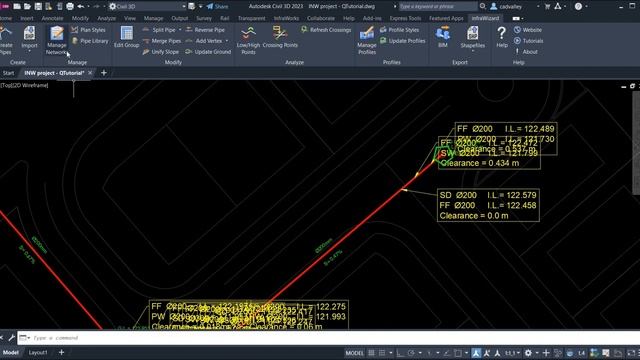Focus the keyword search field
The height and width of the screenshot is (360, 640).
coord(438,7)
